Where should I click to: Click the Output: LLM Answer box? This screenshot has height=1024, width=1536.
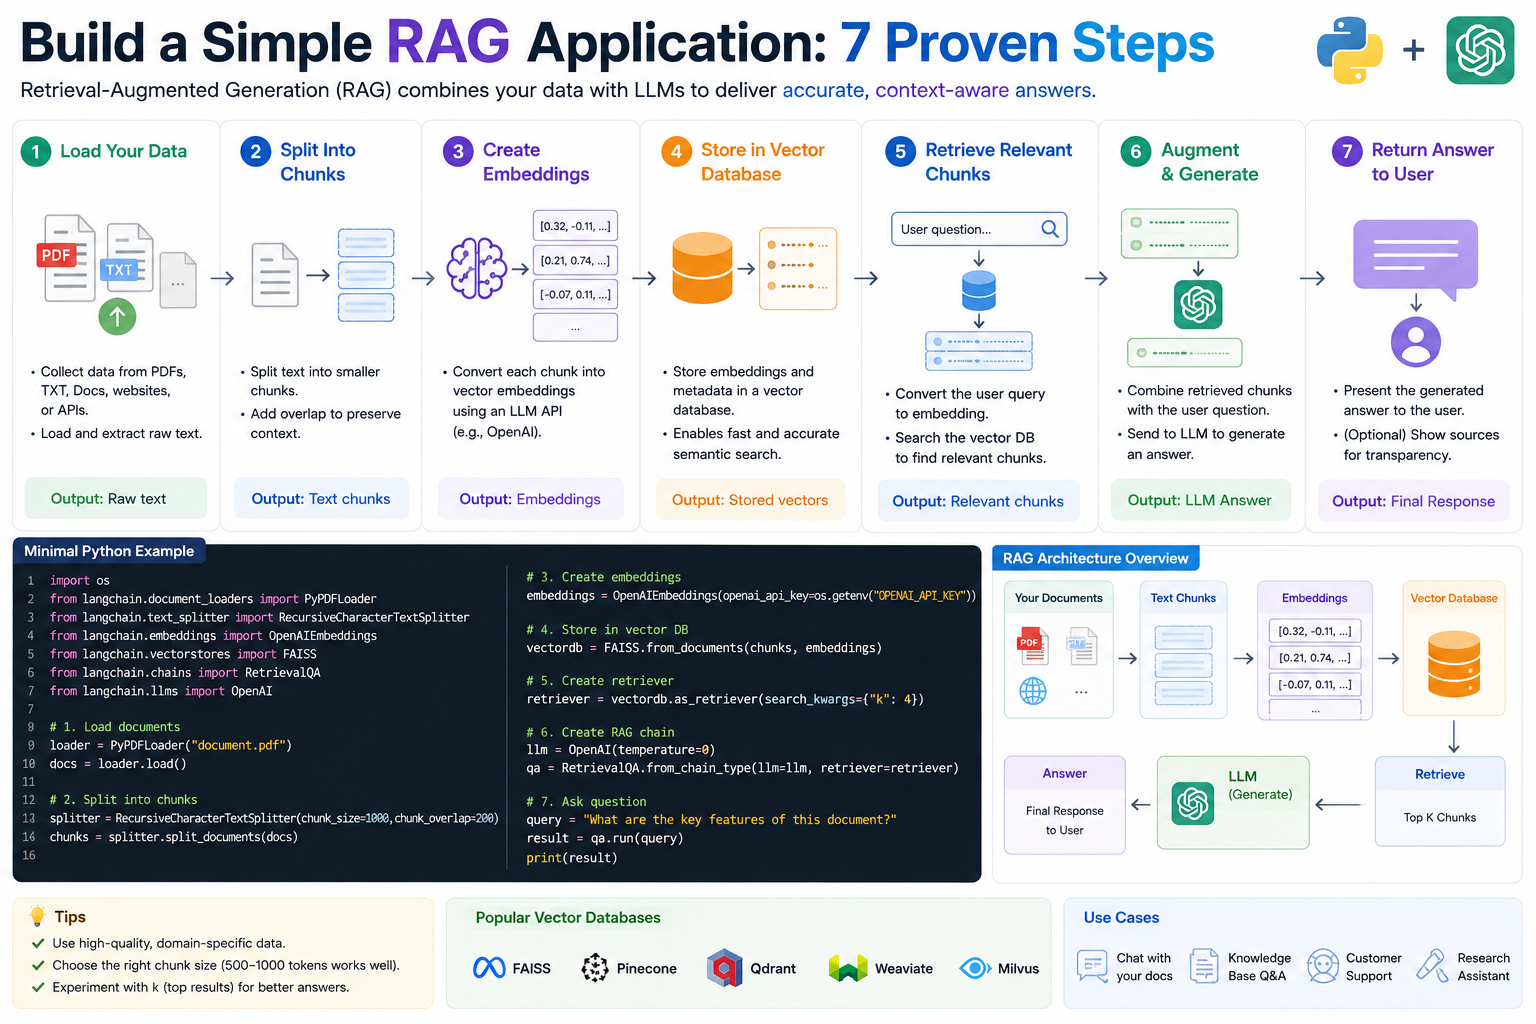[1200, 499]
